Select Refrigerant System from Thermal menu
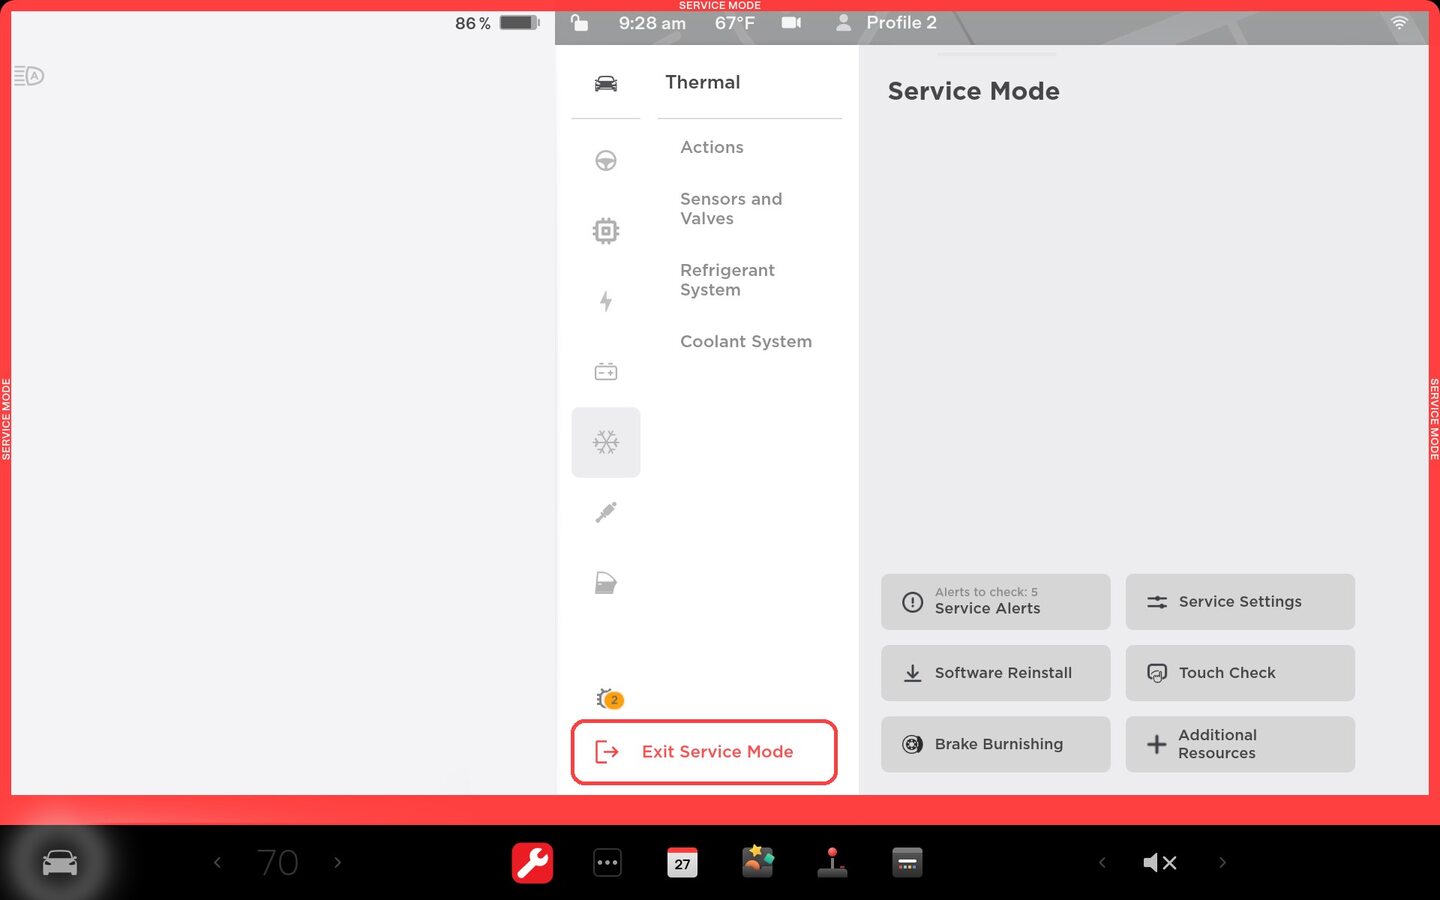The width and height of the screenshot is (1440, 900). tap(727, 280)
